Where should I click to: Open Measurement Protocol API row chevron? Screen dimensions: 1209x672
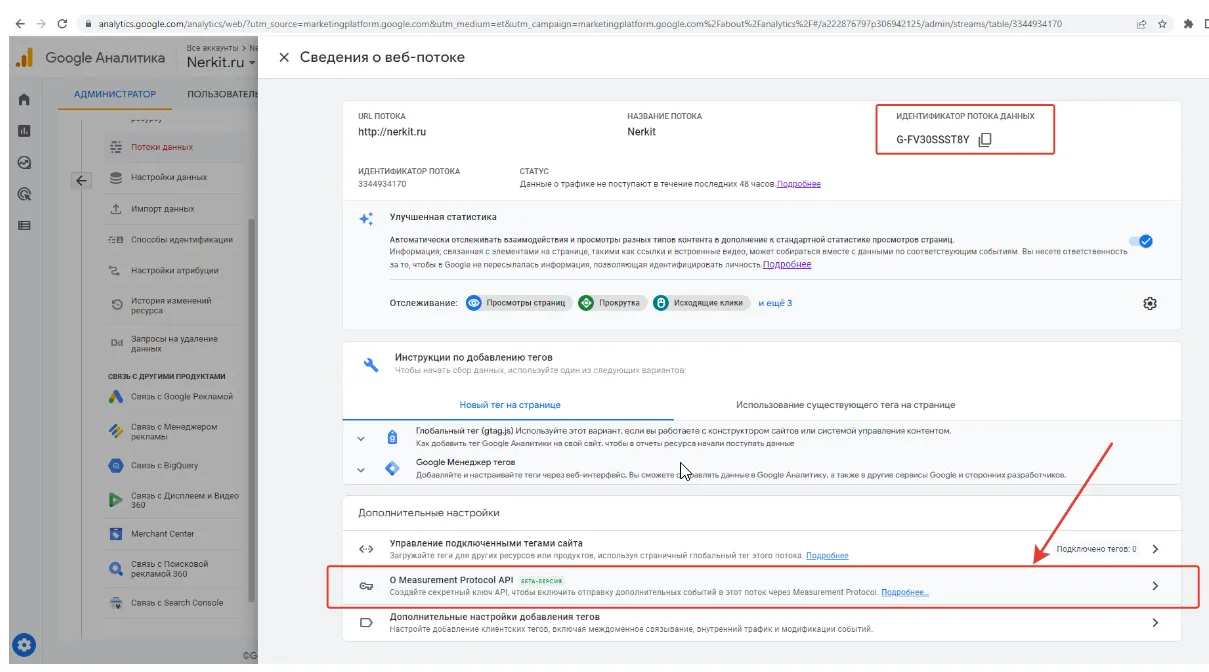(1155, 586)
